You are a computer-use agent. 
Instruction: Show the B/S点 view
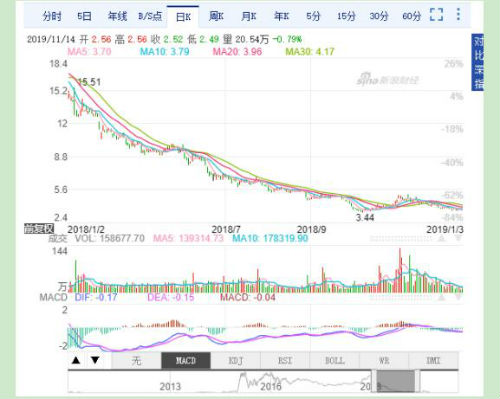click(150, 16)
